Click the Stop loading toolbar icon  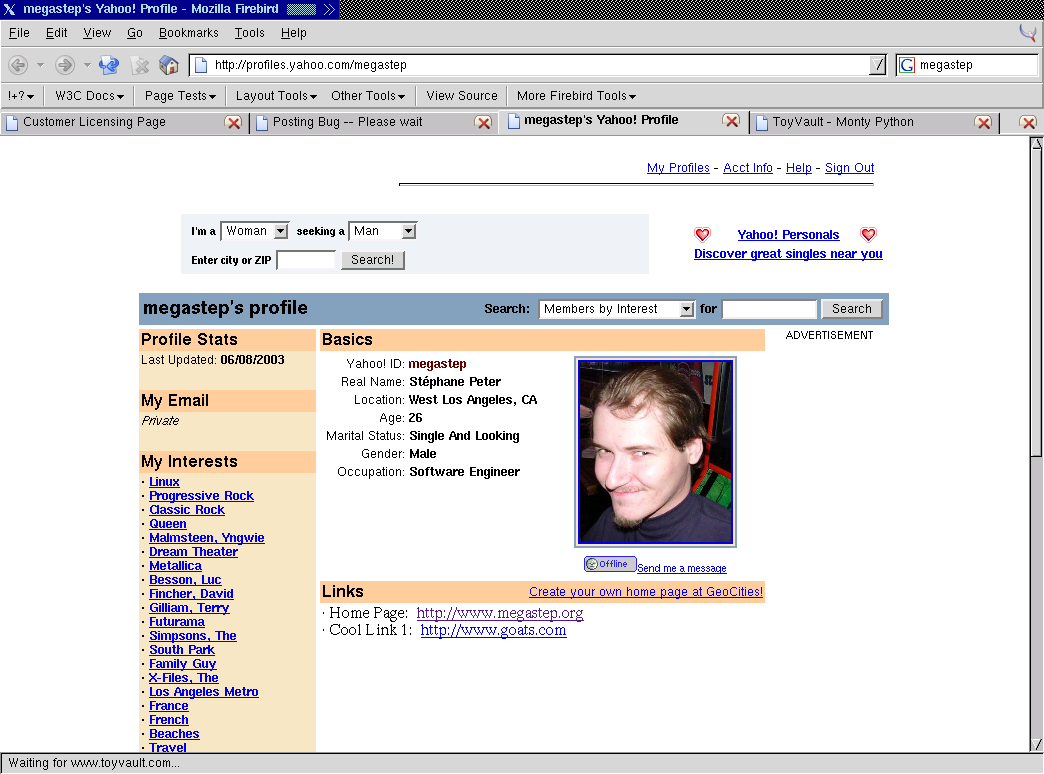click(x=140, y=65)
